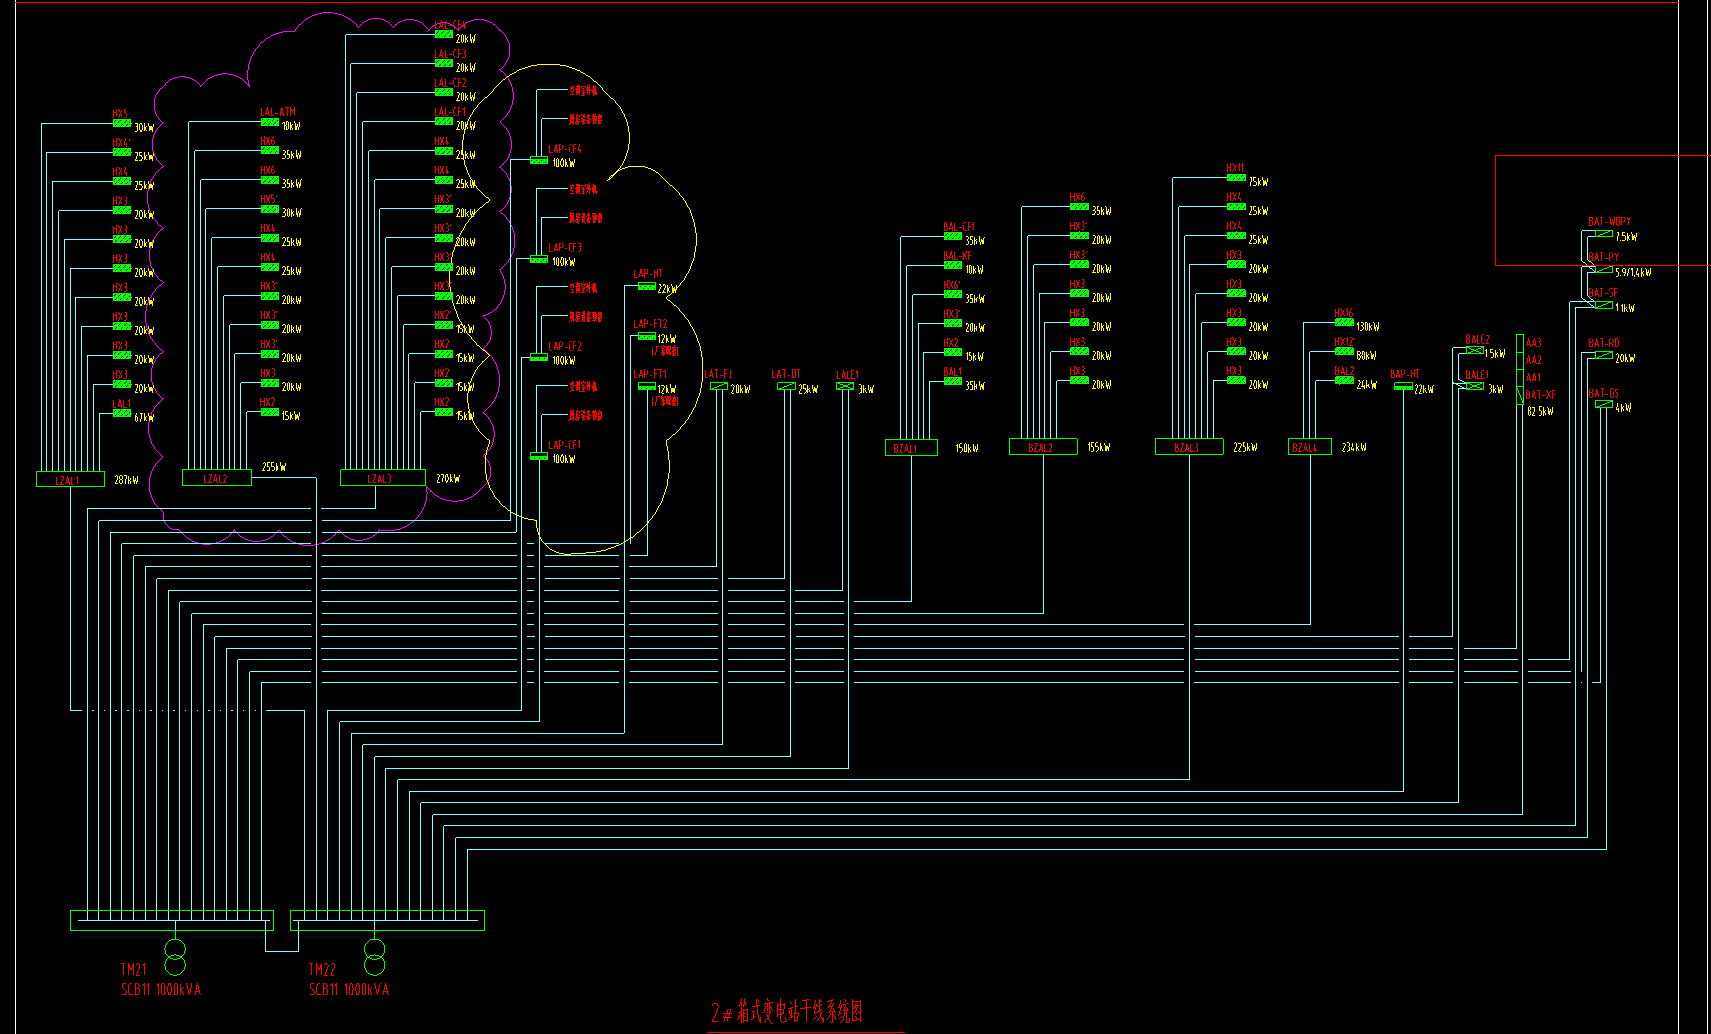Click the LAP-HT 22kW panel symbol
The image size is (1711, 1034).
tap(647, 287)
